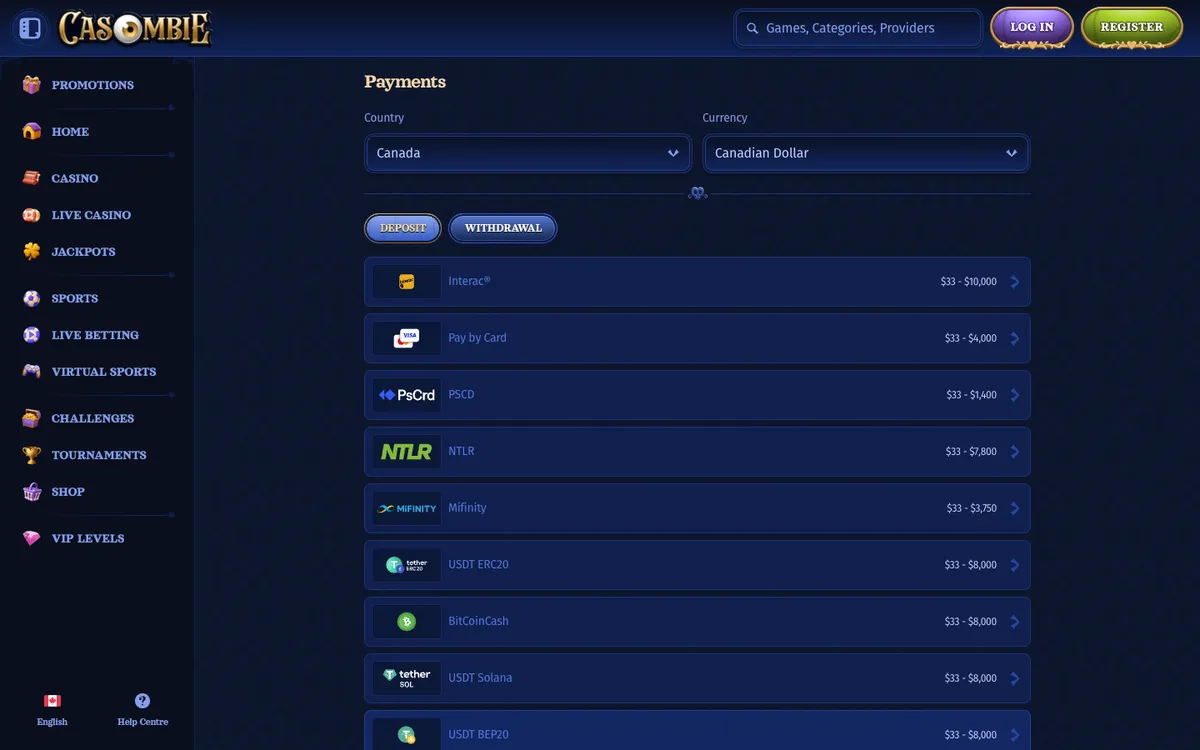The width and height of the screenshot is (1200, 750).
Task: Click the Pay by Card Visa logo
Action: pyautogui.click(x=407, y=338)
